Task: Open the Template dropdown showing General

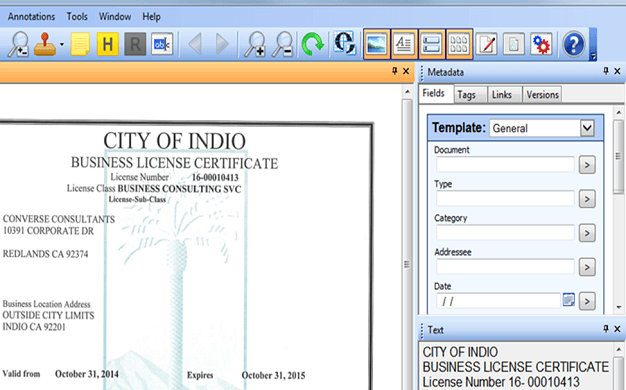Action: (x=542, y=128)
